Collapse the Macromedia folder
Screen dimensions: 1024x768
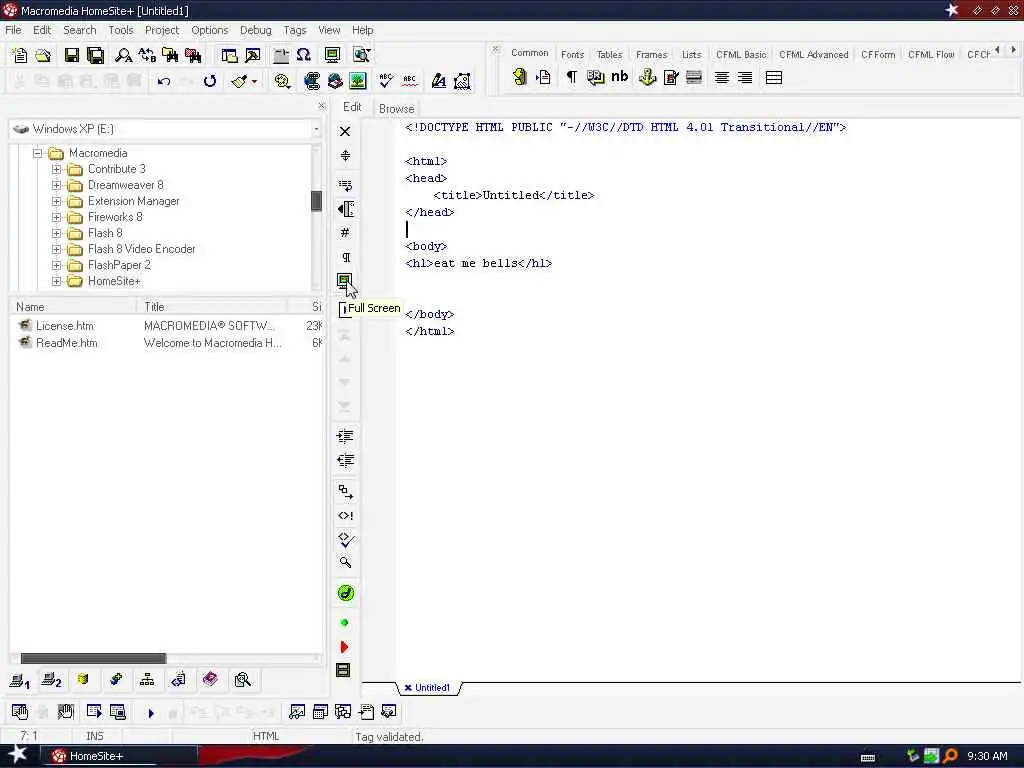tap(38, 153)
